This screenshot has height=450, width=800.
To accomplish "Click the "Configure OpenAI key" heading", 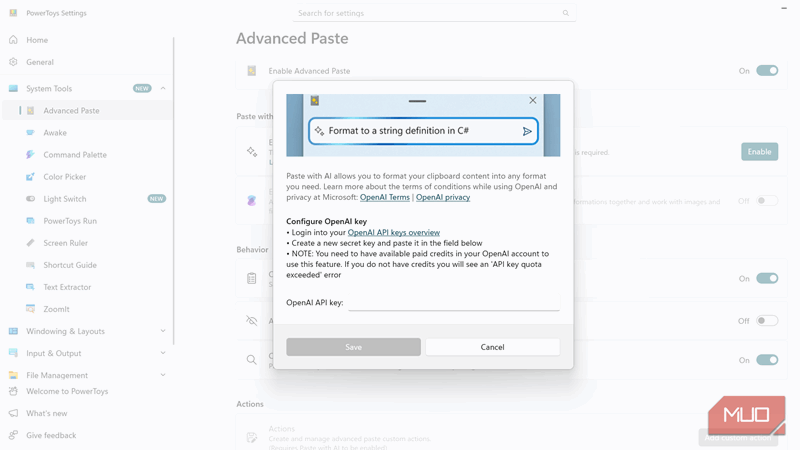I will click(327, 221).
